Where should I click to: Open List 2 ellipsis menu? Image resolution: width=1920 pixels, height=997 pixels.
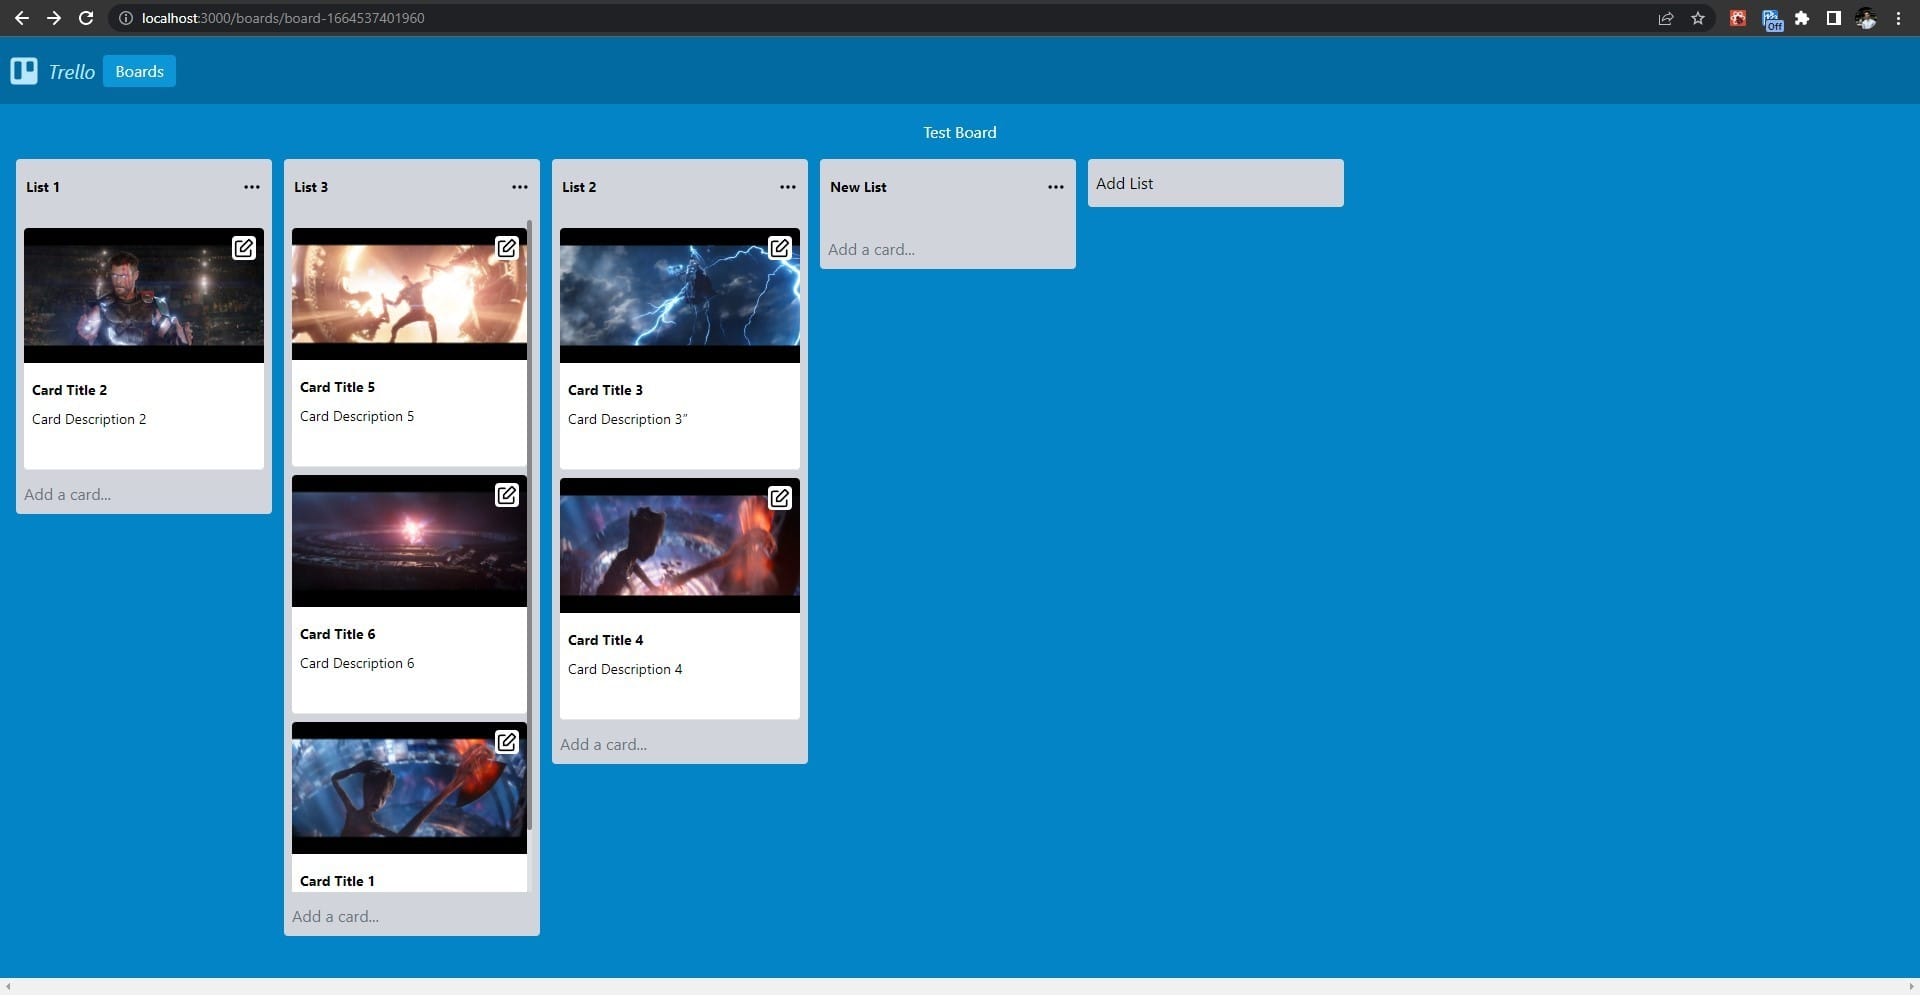pos(788,187)
